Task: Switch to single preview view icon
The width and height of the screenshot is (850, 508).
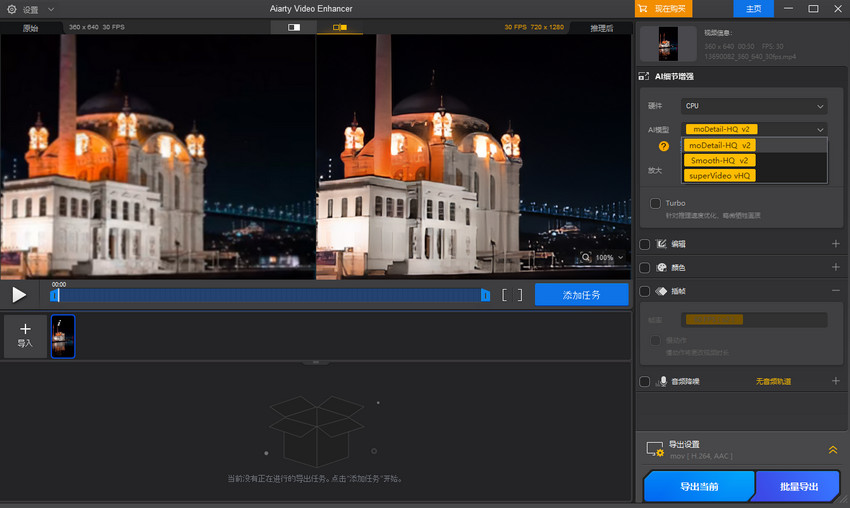Action: (294, 27)
